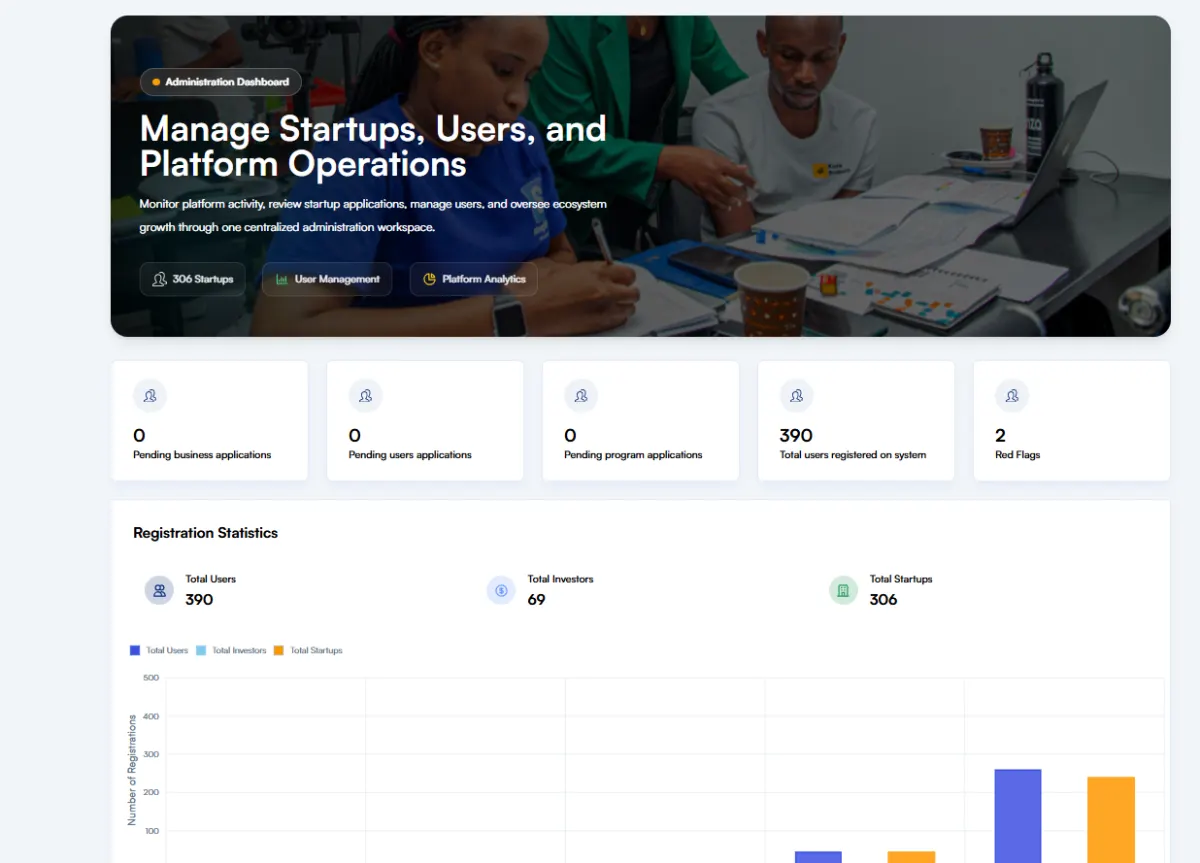Click the 2 Red Flags count

point(1000,435)
